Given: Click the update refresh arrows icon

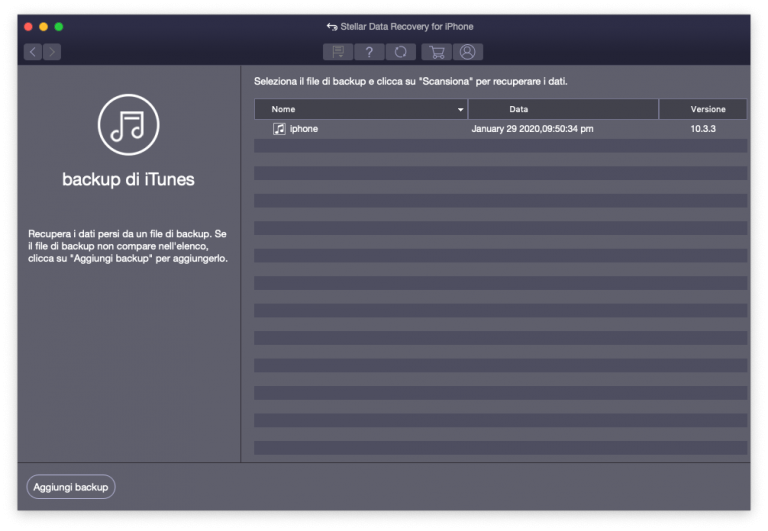Looking at the screenshot, I should [401, 52].
